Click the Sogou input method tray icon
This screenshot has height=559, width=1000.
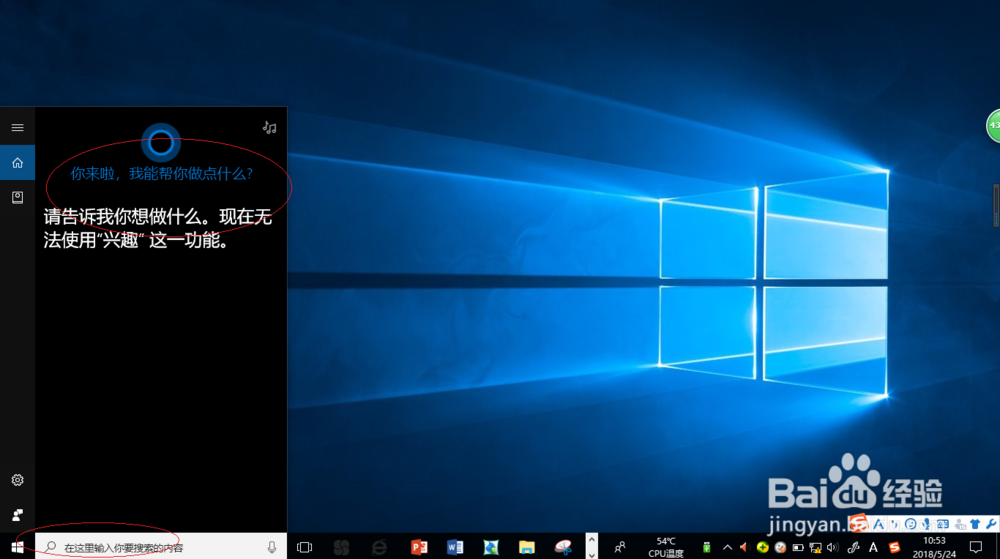(895, 547)
